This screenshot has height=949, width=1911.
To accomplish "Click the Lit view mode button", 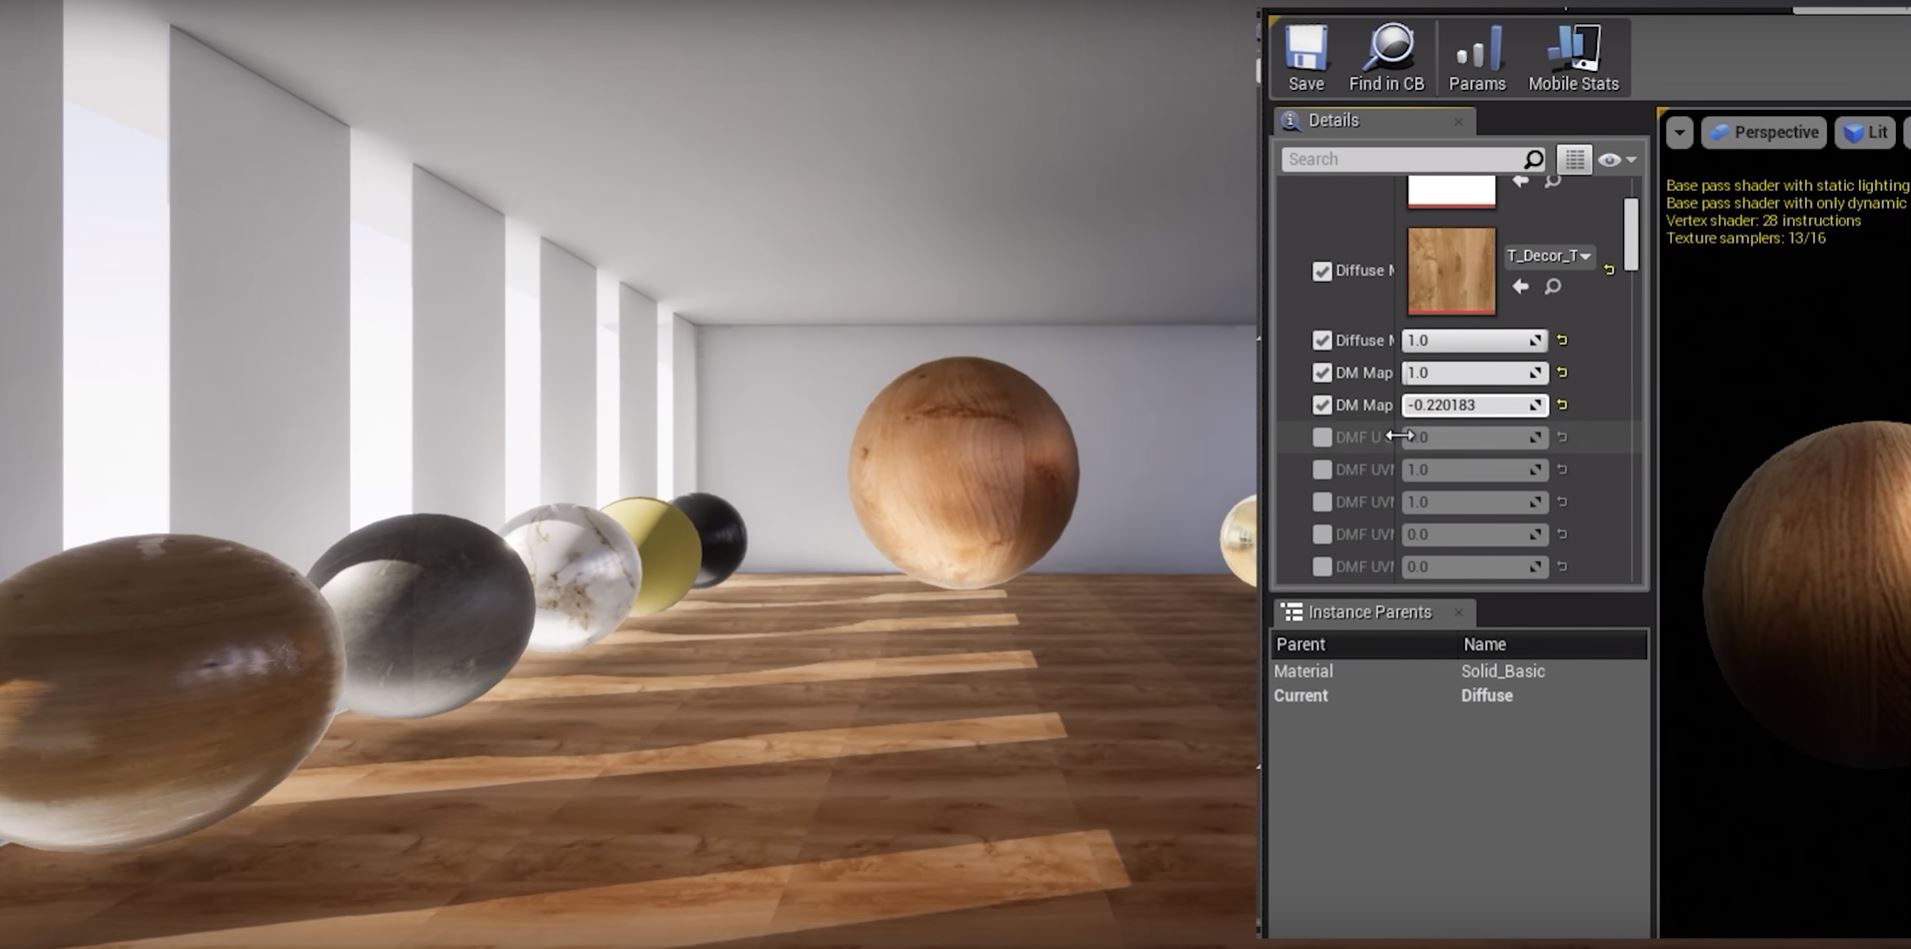I will coord(1866,132).
